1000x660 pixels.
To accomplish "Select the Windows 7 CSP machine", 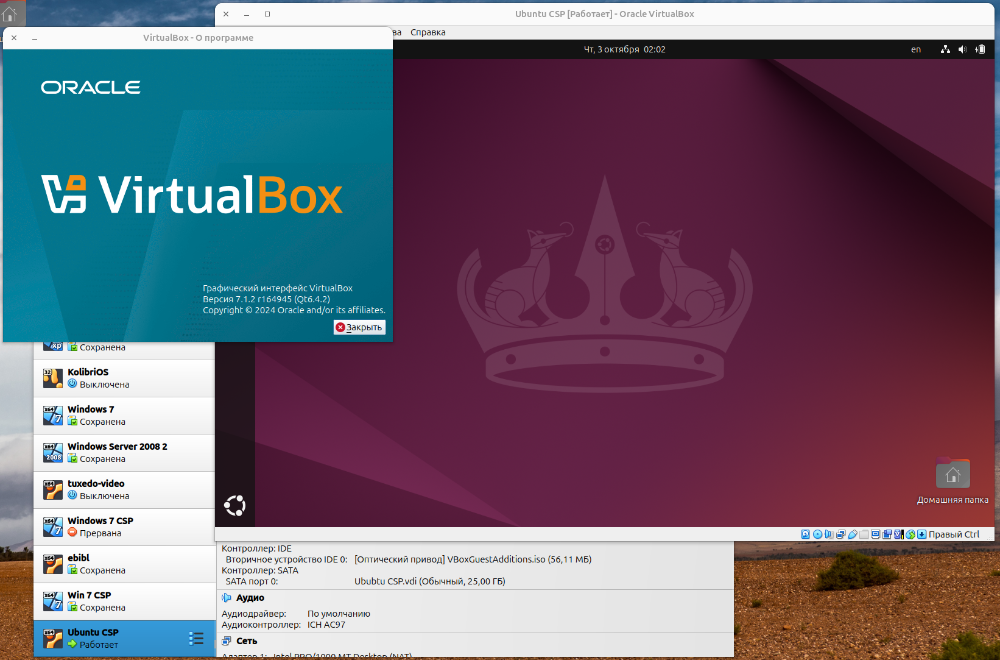I will pyautogui.click(x=124, y=526).
